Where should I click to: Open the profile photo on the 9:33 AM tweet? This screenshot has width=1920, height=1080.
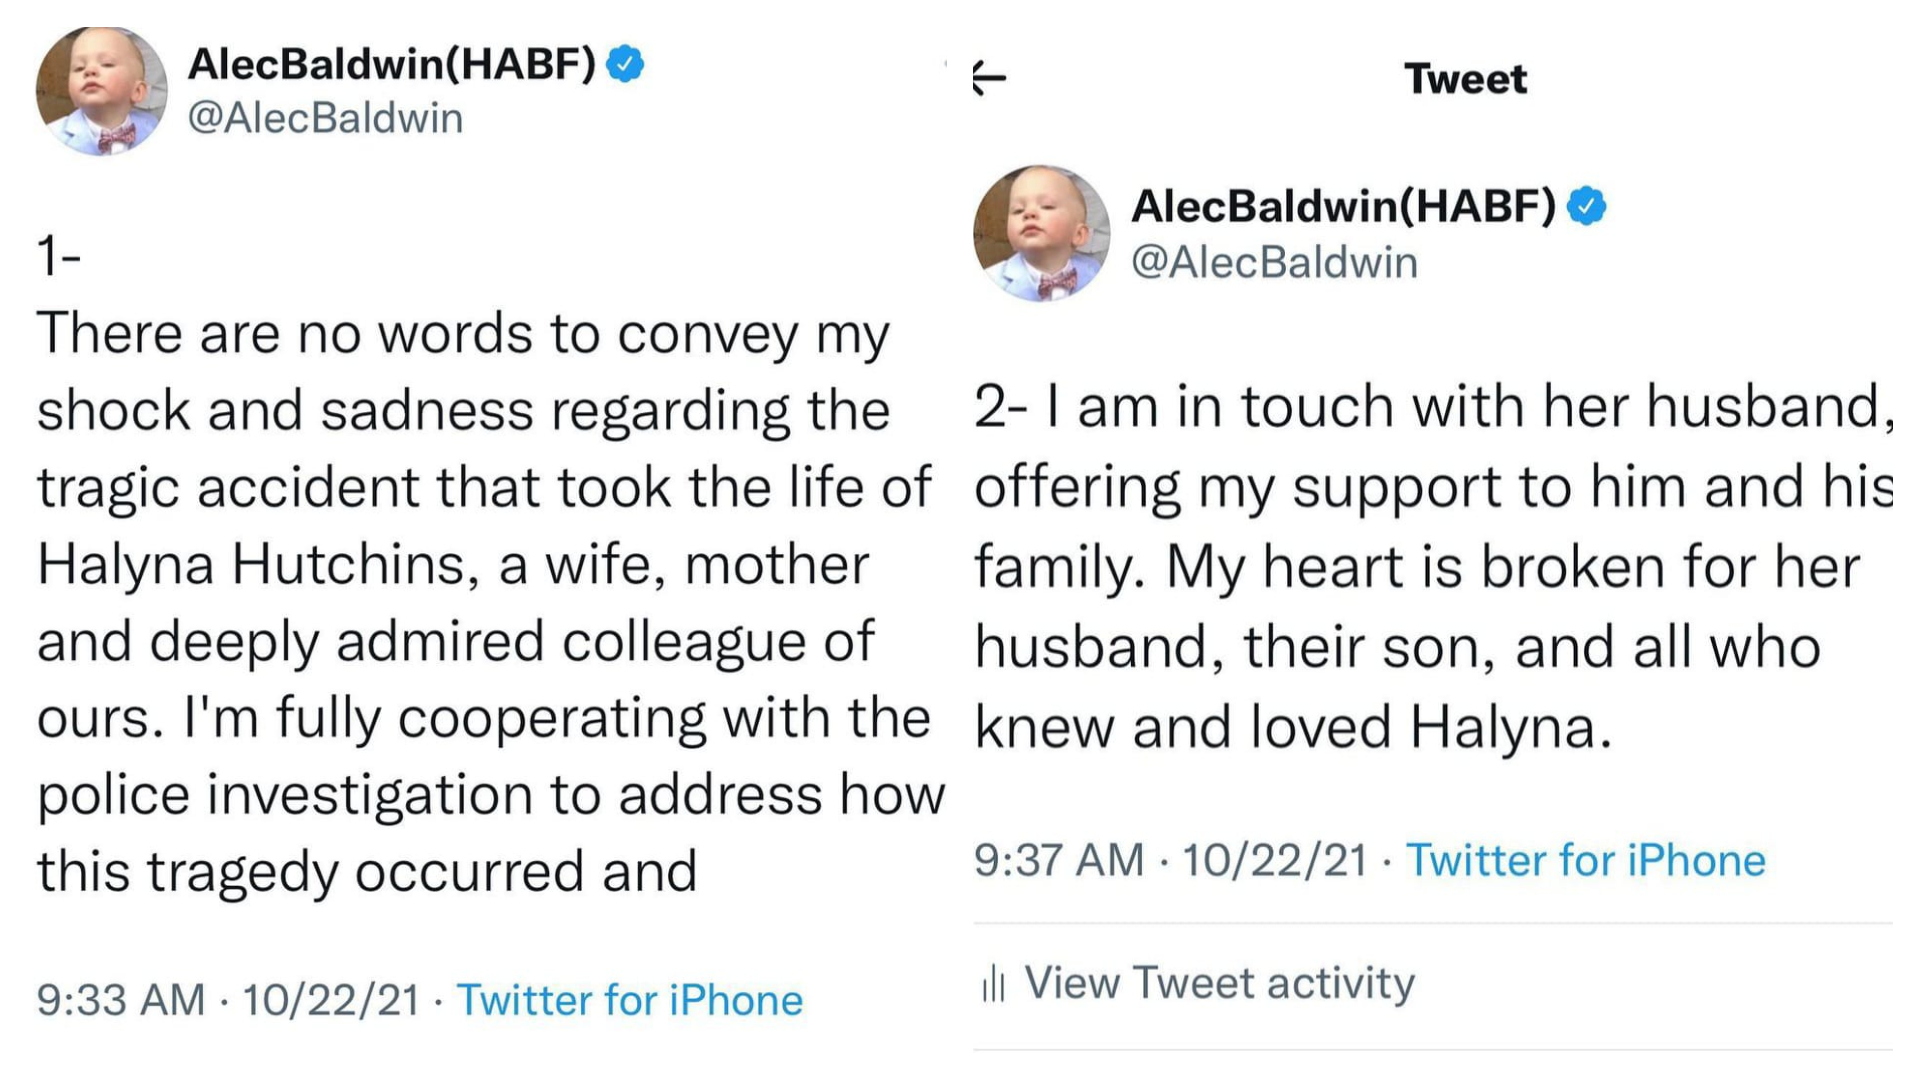pos(101,91)
